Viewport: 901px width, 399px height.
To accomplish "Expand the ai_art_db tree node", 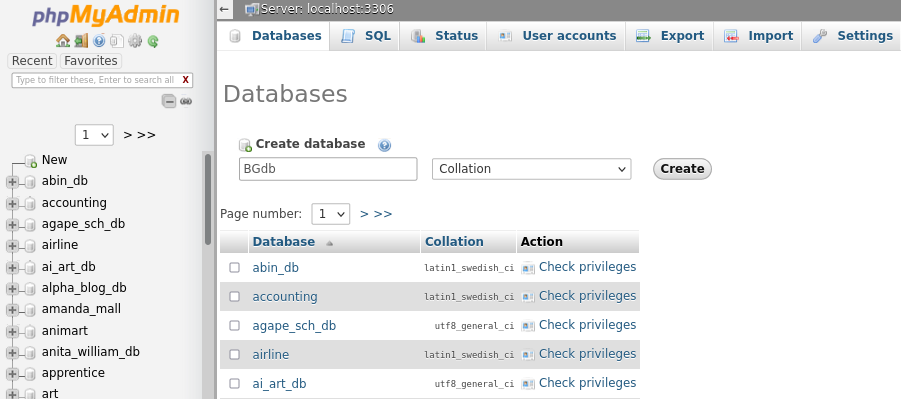I will point(12,268).
